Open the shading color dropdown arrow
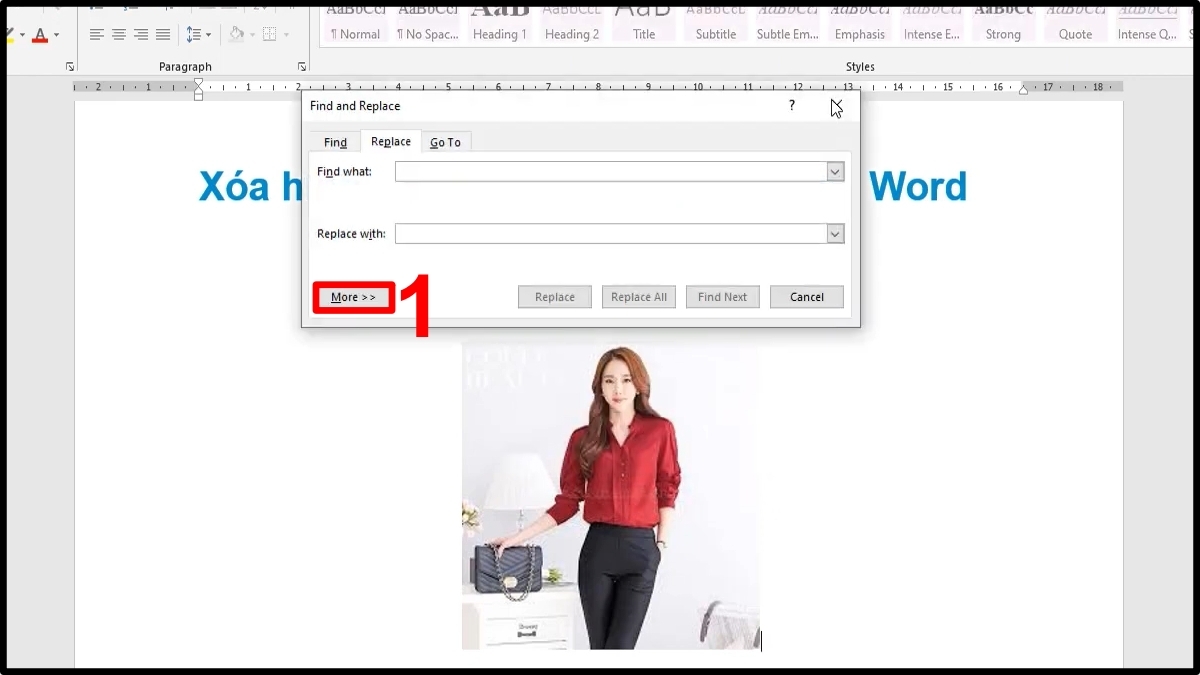 (253, 35)
